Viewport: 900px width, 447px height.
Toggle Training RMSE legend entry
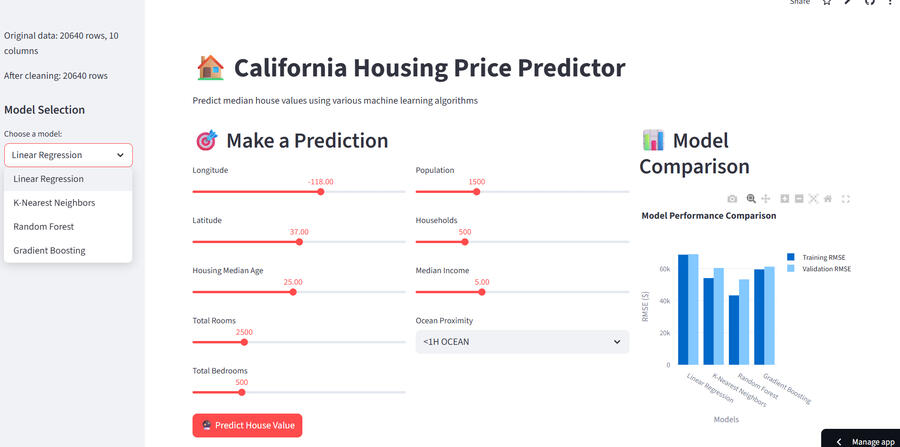coord(825,257)
